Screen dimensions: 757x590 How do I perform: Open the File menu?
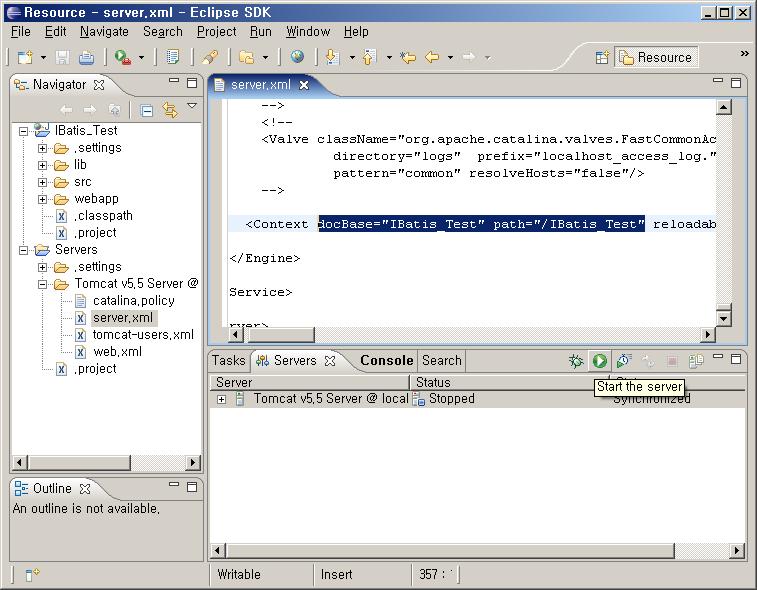pos(21,32)
